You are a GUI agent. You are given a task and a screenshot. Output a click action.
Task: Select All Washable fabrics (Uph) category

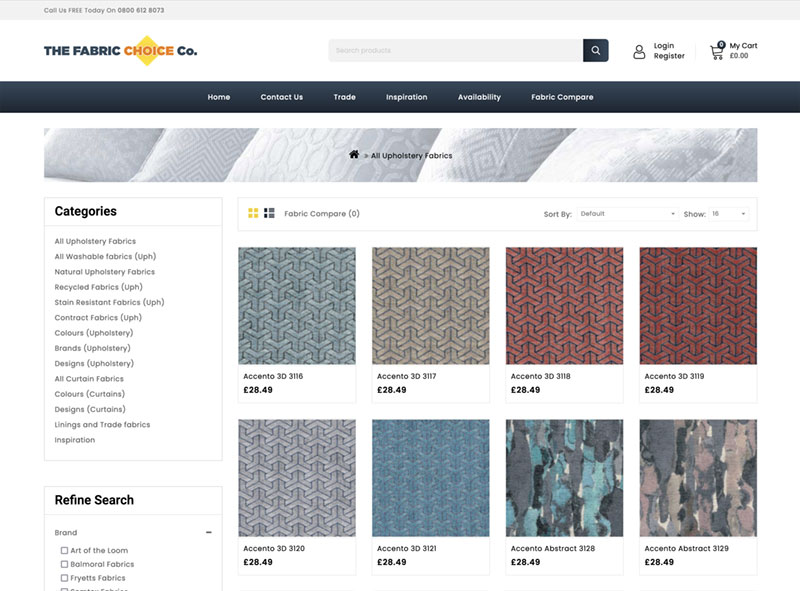click(105, 256)
